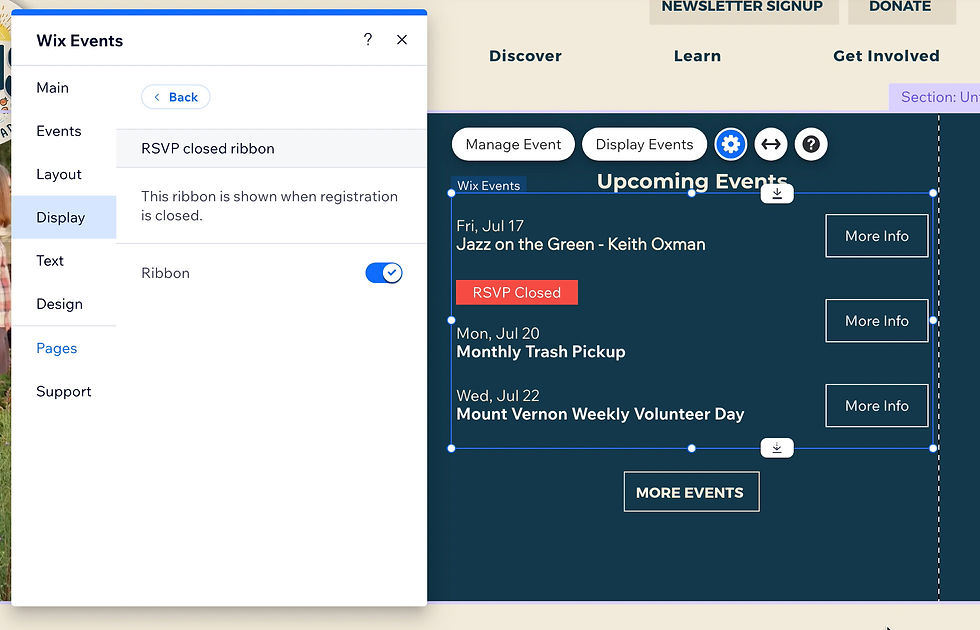The image size is (980, 630).
Task: Click More Info for Monthly Trash Pickup
Action: click(x=877, y=321)
